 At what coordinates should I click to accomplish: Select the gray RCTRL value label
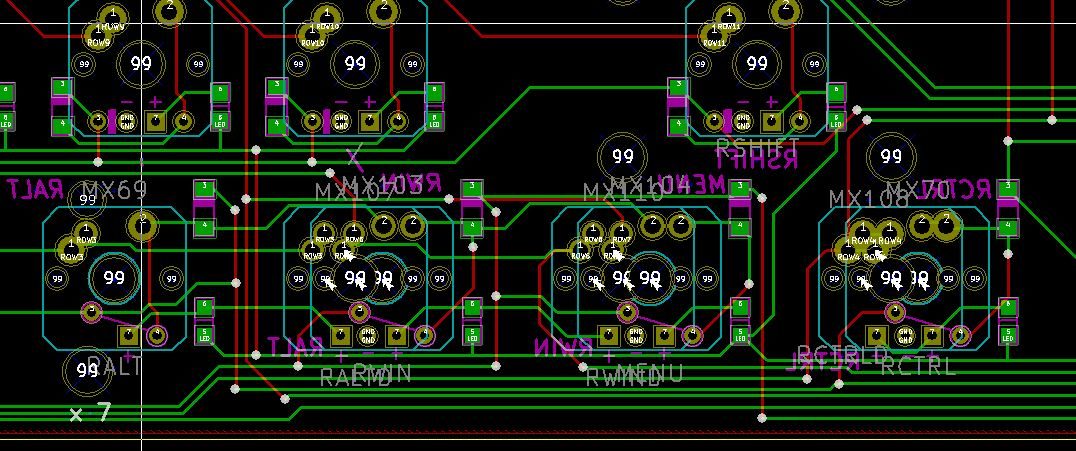pos(919,366)
